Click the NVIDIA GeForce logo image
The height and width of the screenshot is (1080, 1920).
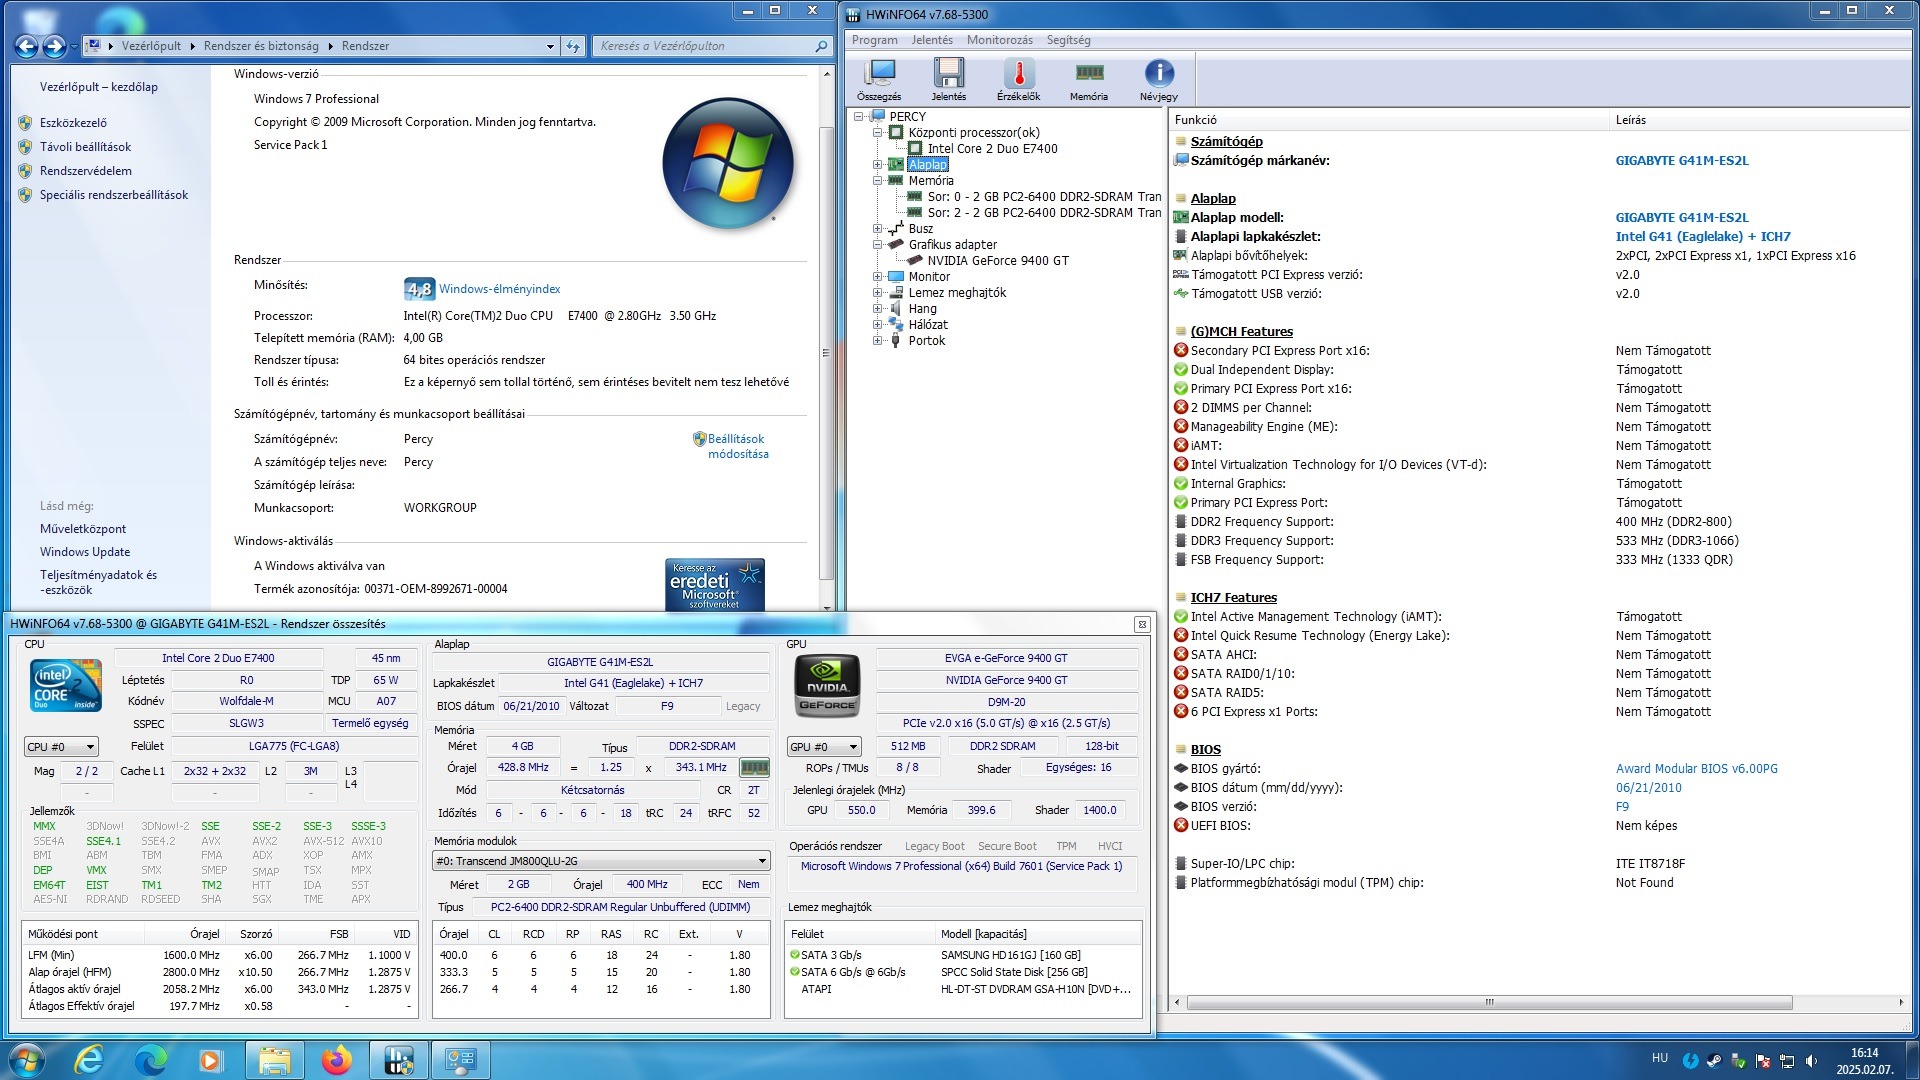[x=827, y=685]
